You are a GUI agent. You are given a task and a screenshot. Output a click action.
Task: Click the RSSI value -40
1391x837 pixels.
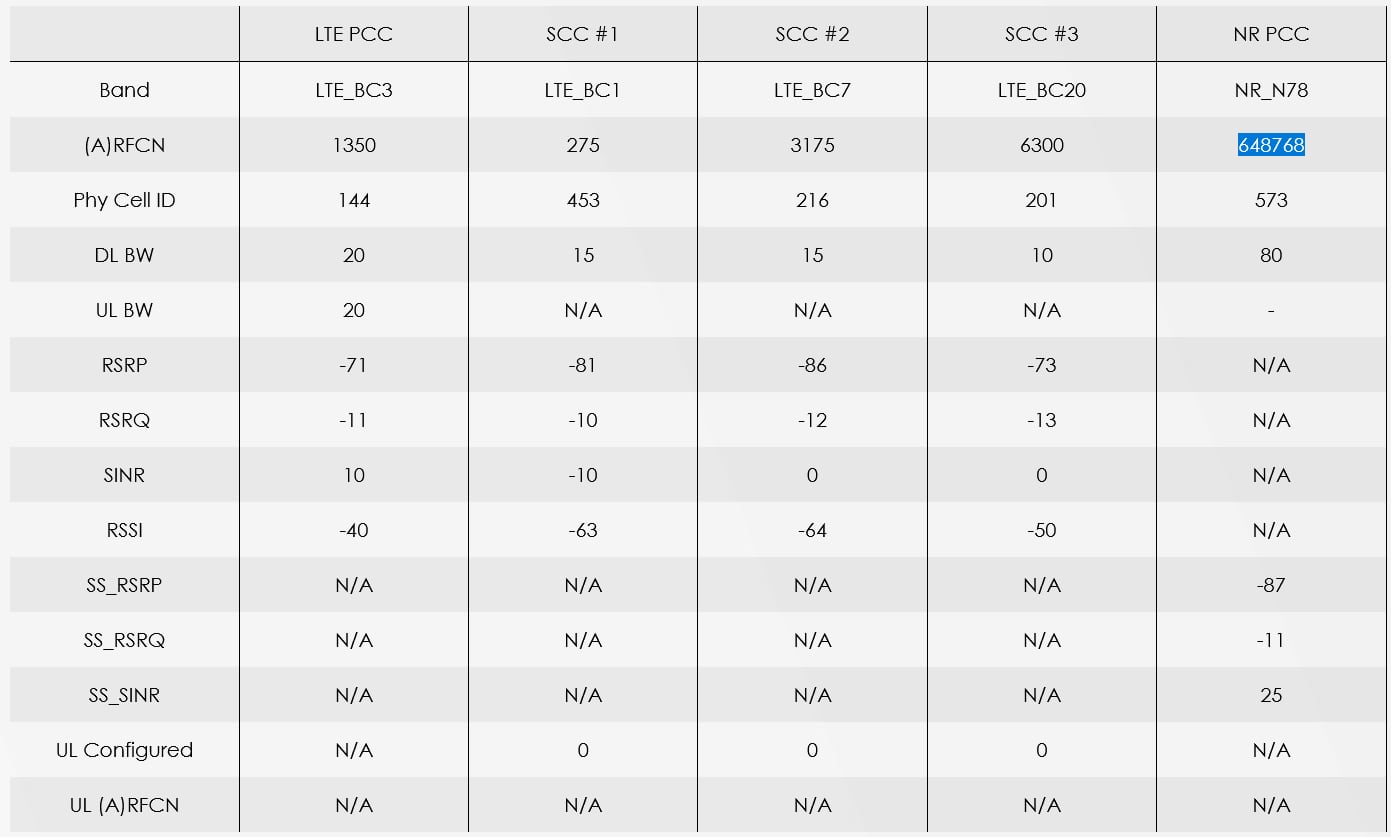pyautogui.click(x=354, y=530)
